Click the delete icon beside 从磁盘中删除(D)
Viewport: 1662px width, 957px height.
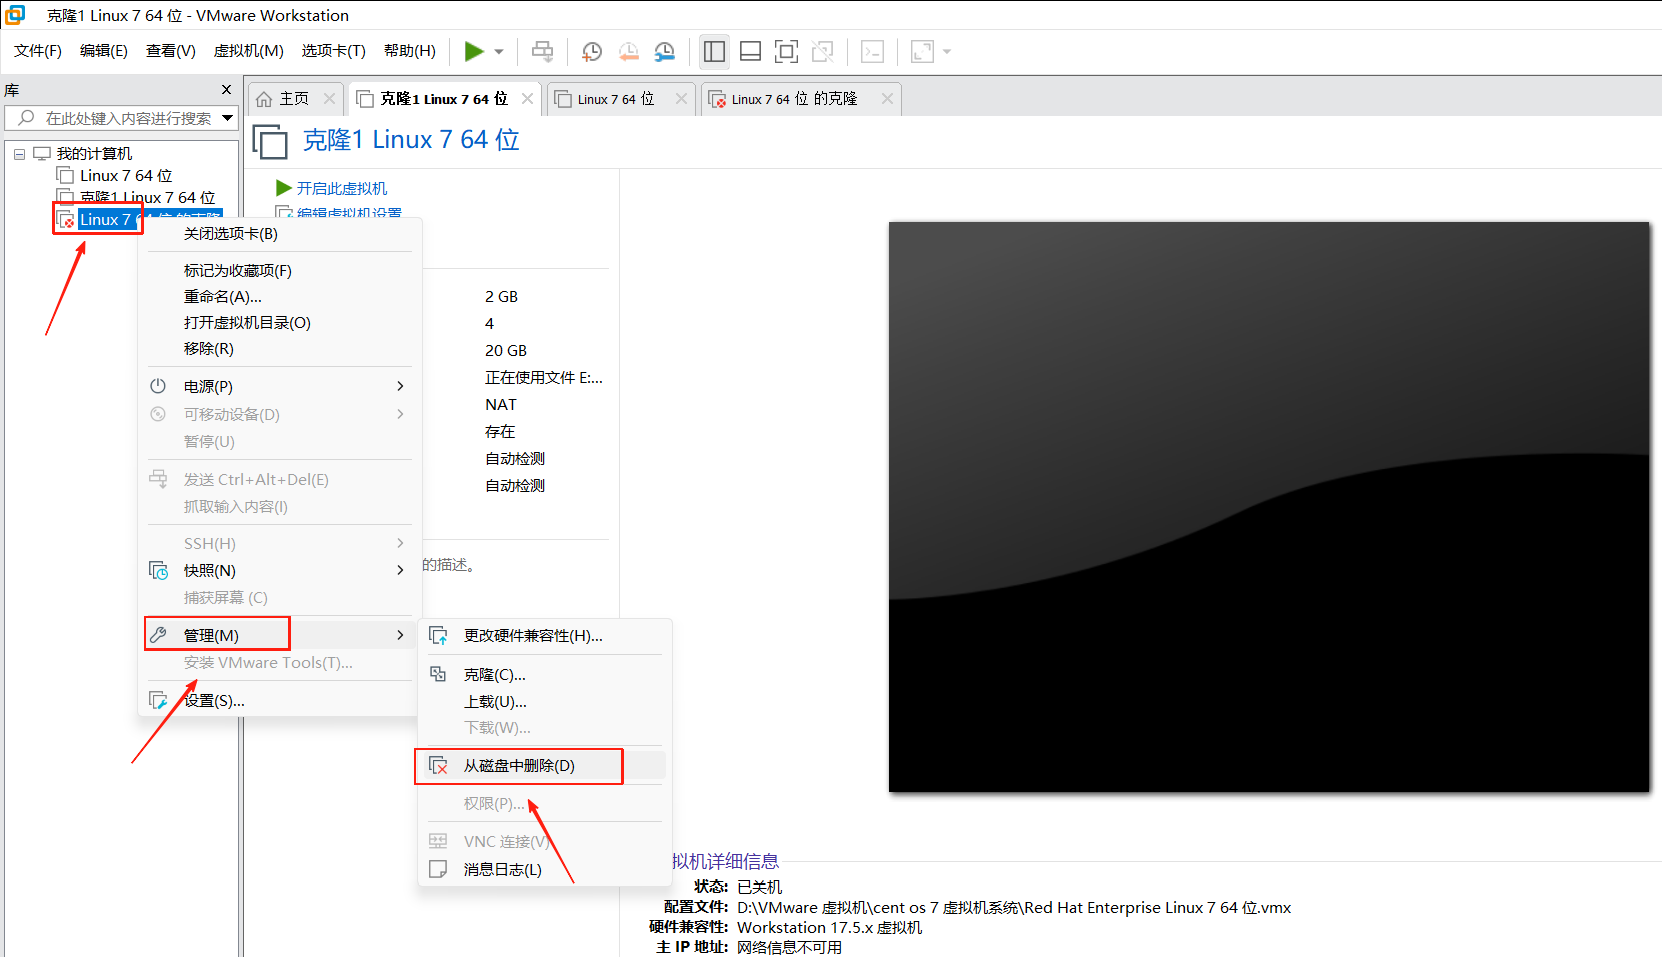(x=438, y=766)
